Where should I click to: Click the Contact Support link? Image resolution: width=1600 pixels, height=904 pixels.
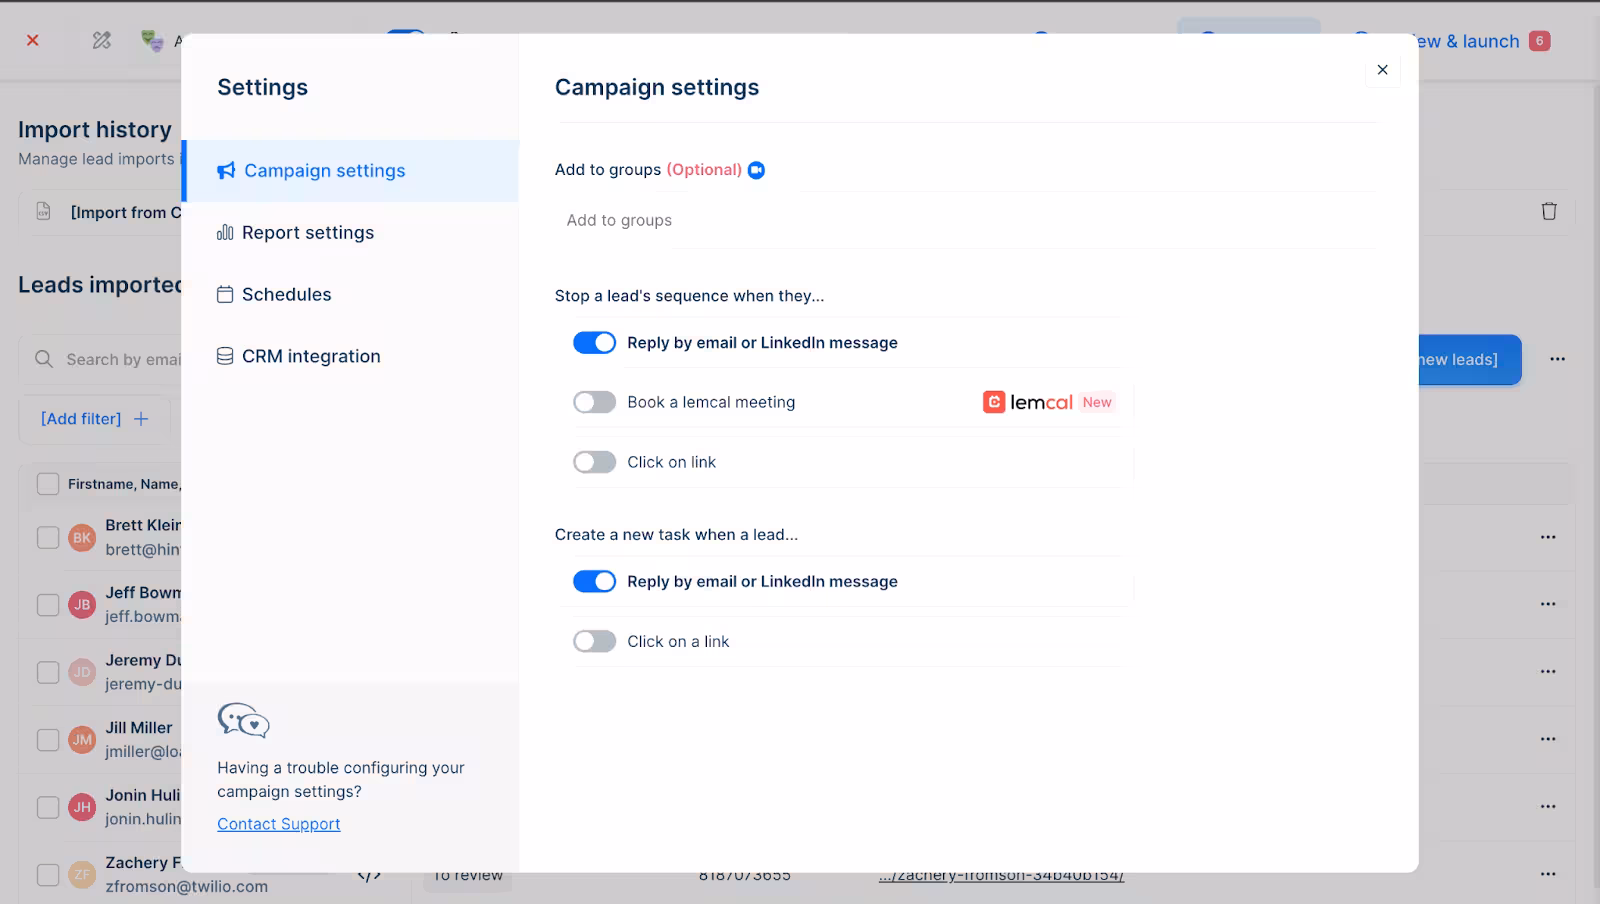point(278,824)
